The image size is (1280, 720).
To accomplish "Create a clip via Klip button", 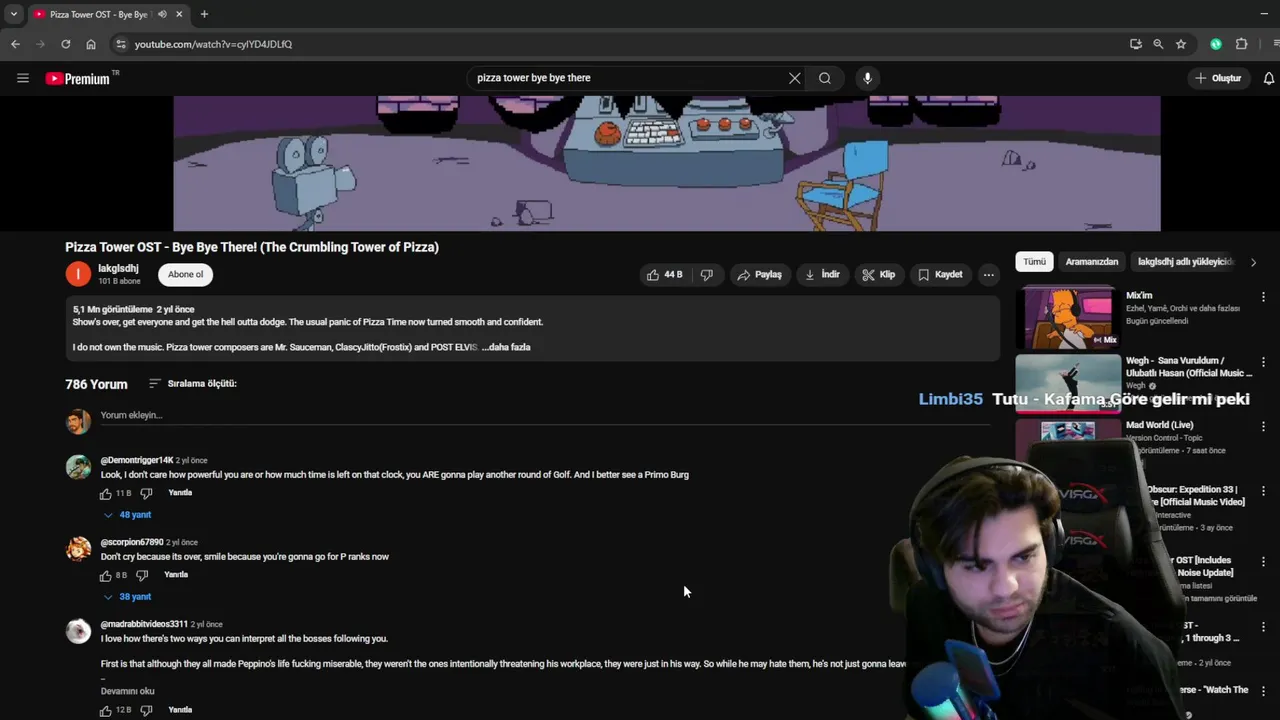I will click(x=879, y=274).
